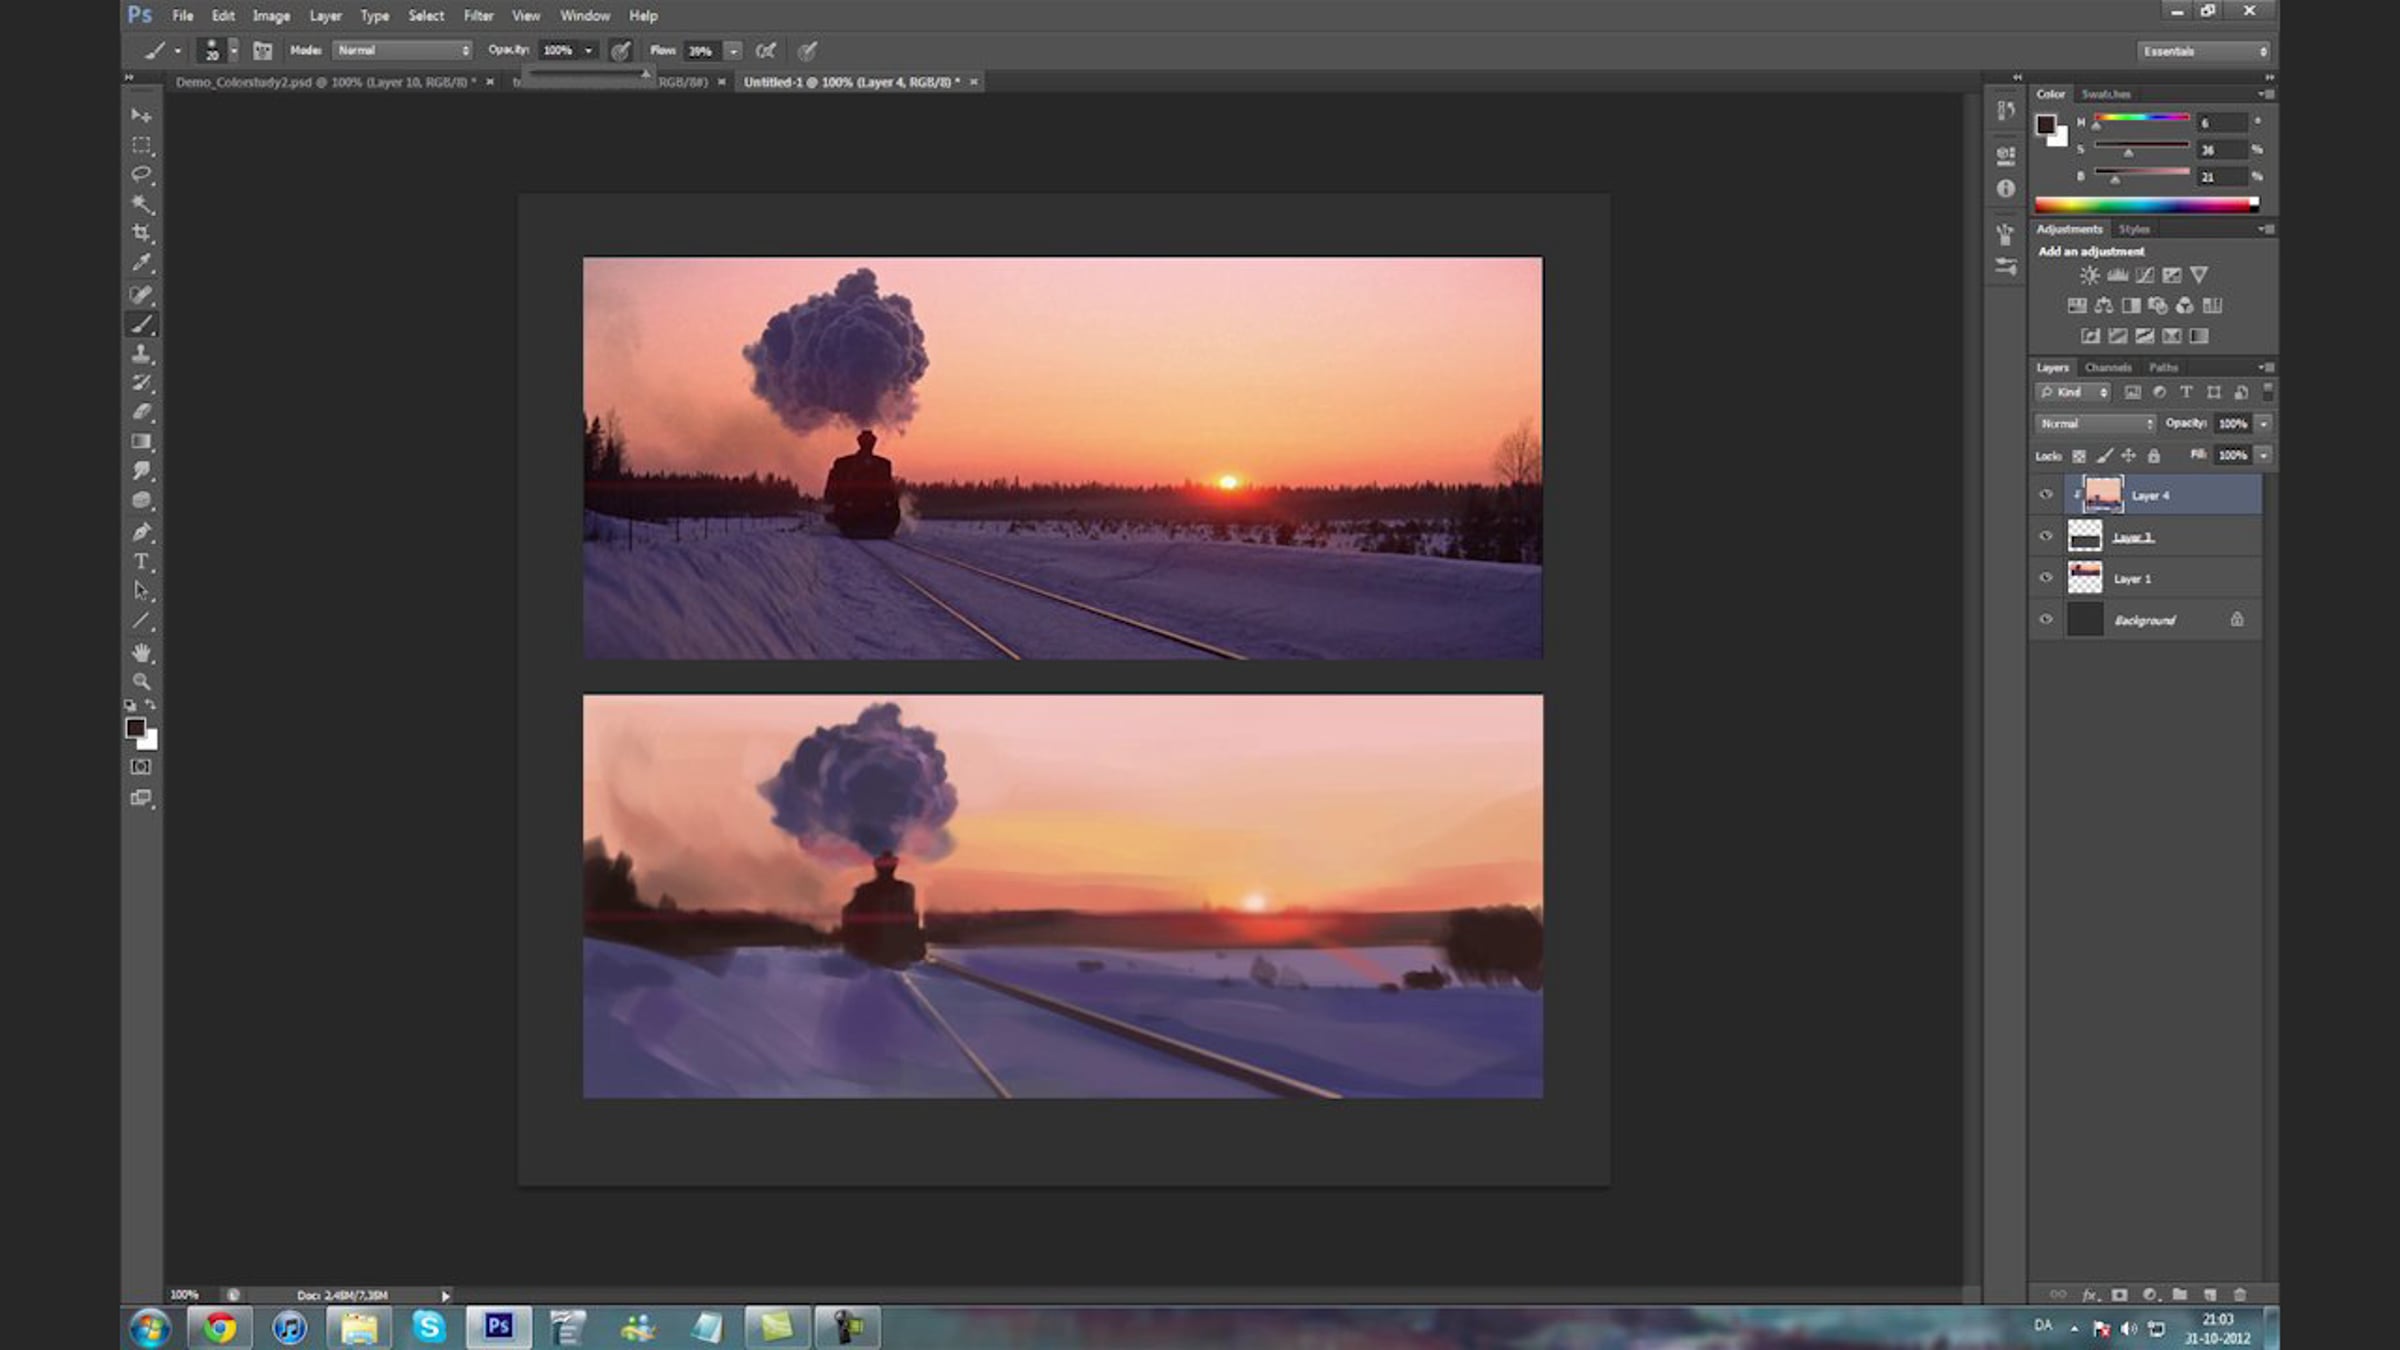
Task: Select the Type tool
Action: pos(141,562)
